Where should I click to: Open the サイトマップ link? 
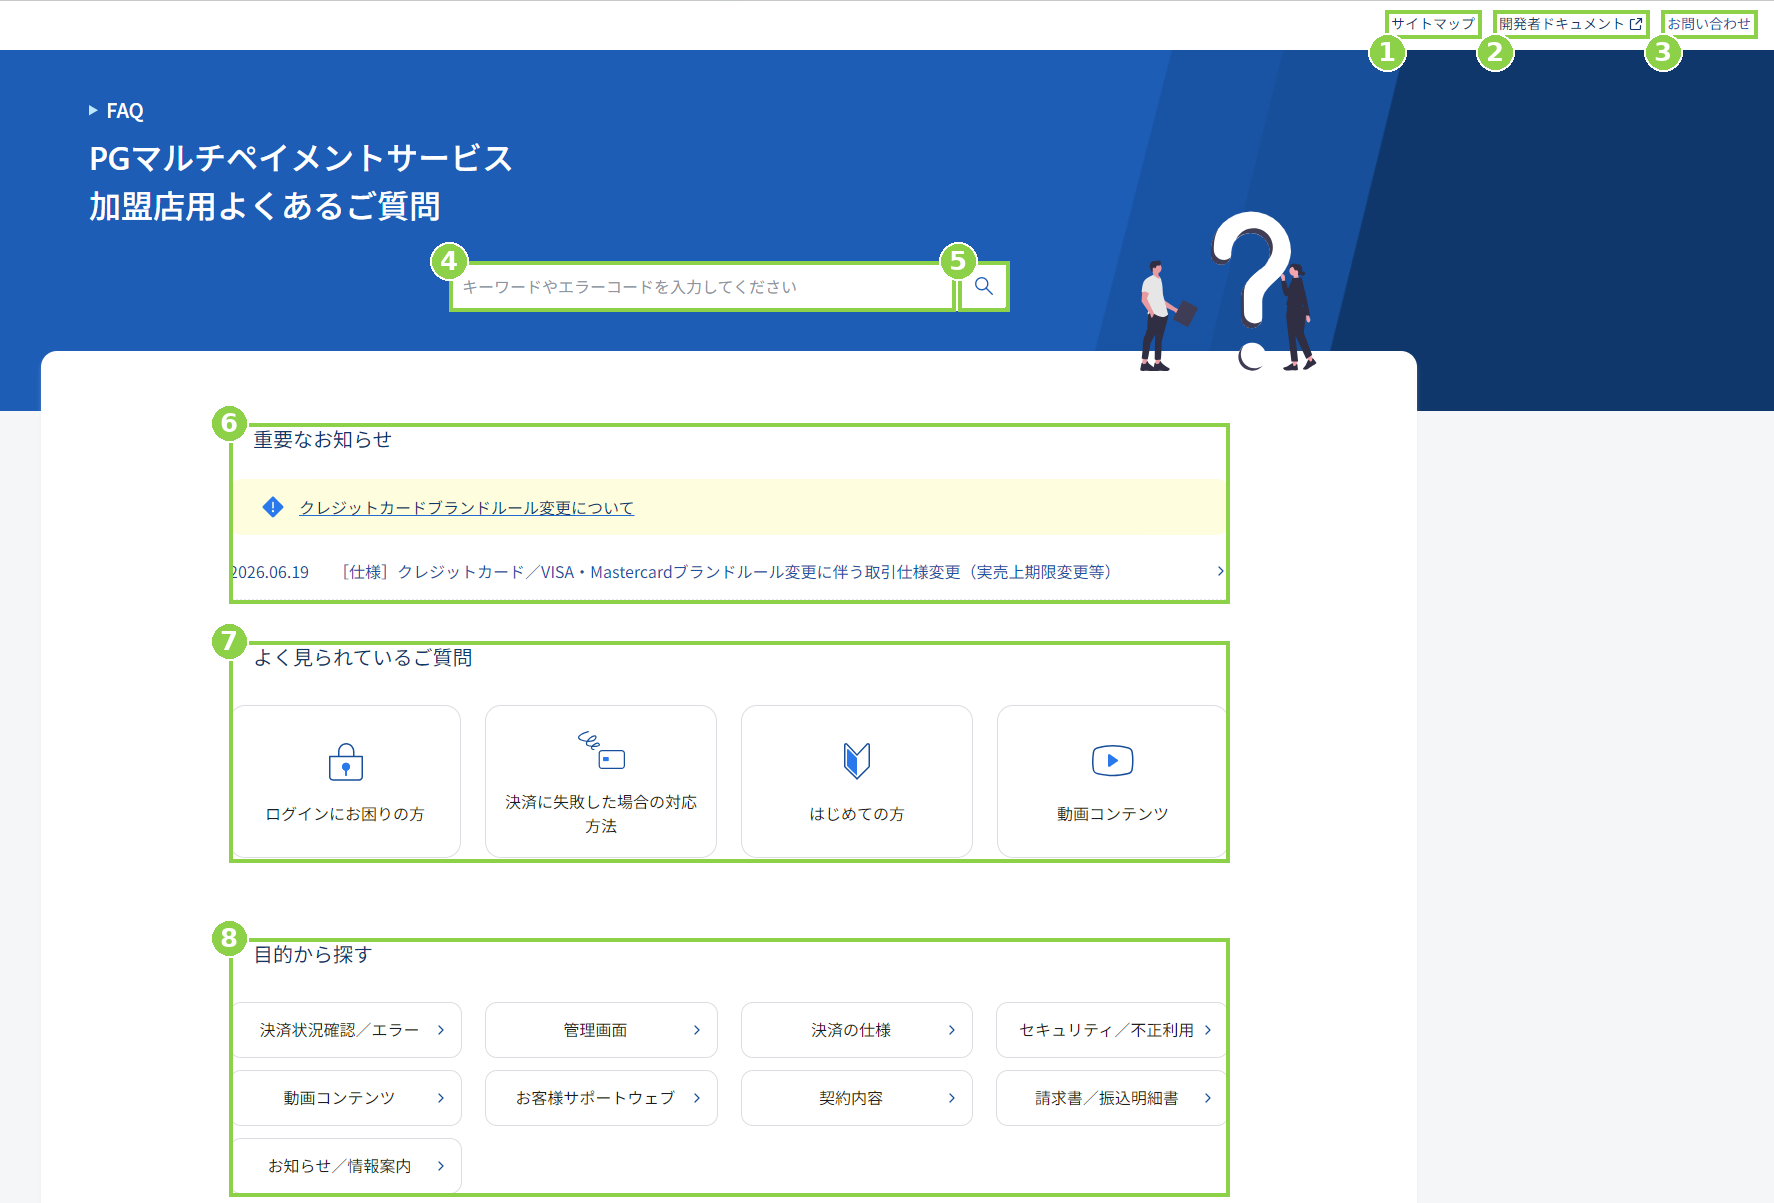tap(1433, 24)
